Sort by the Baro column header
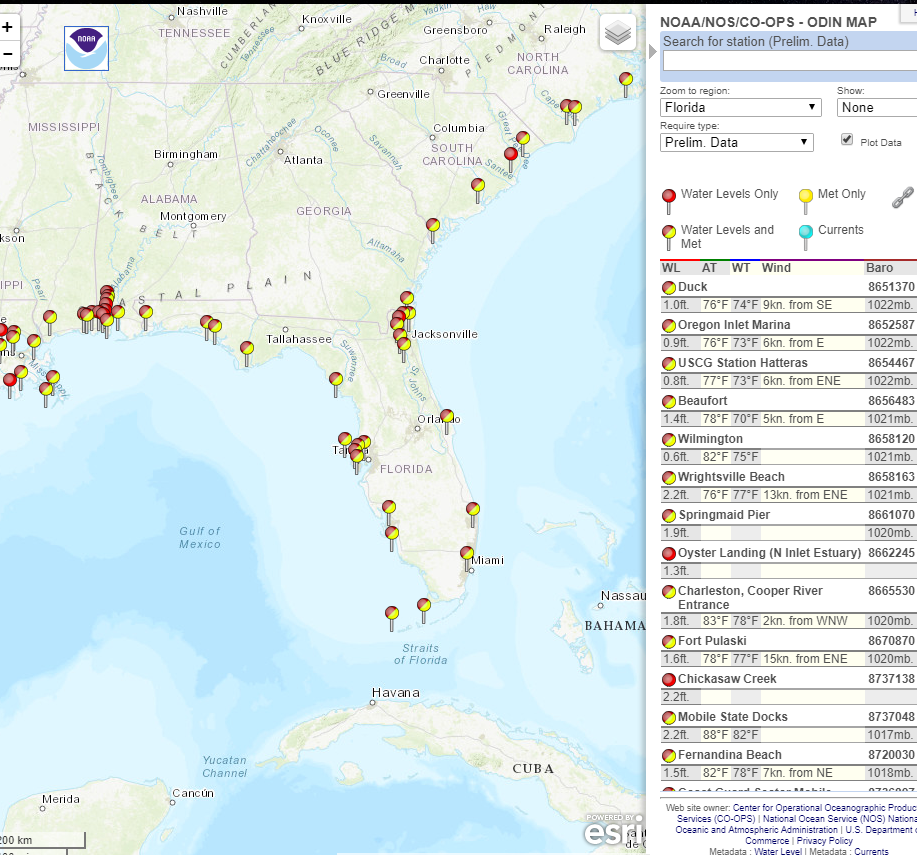Viewport: 917px width, 855px height. coord(879,268)
